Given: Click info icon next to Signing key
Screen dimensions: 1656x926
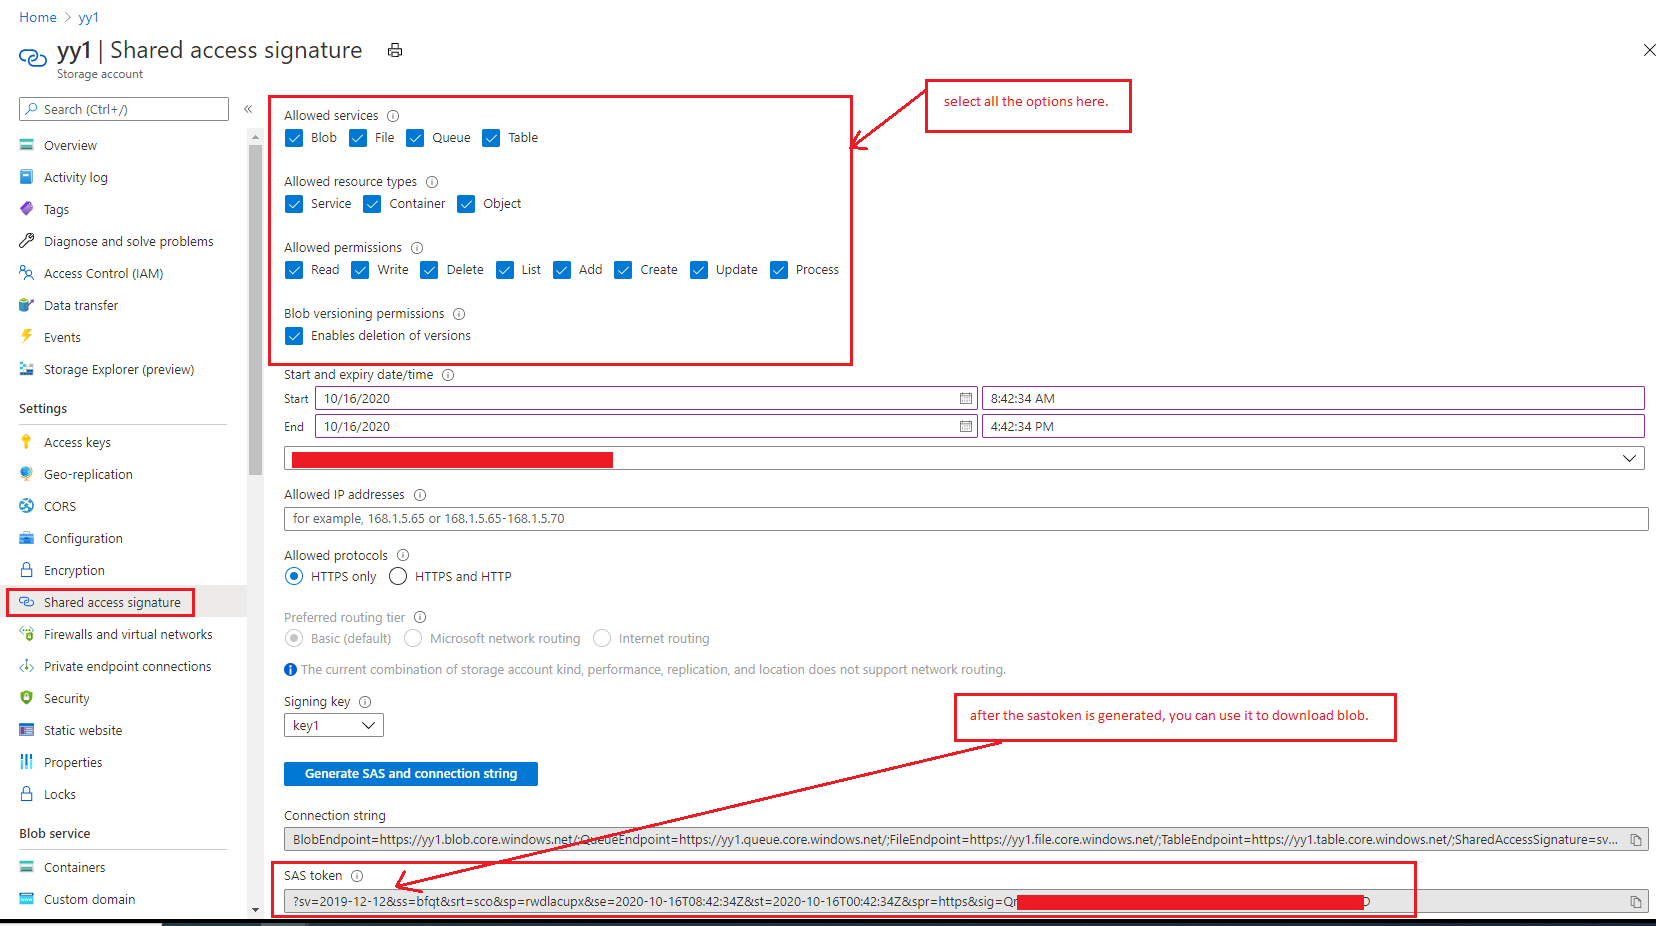Looking at the screenshot, I should point(365,702).
